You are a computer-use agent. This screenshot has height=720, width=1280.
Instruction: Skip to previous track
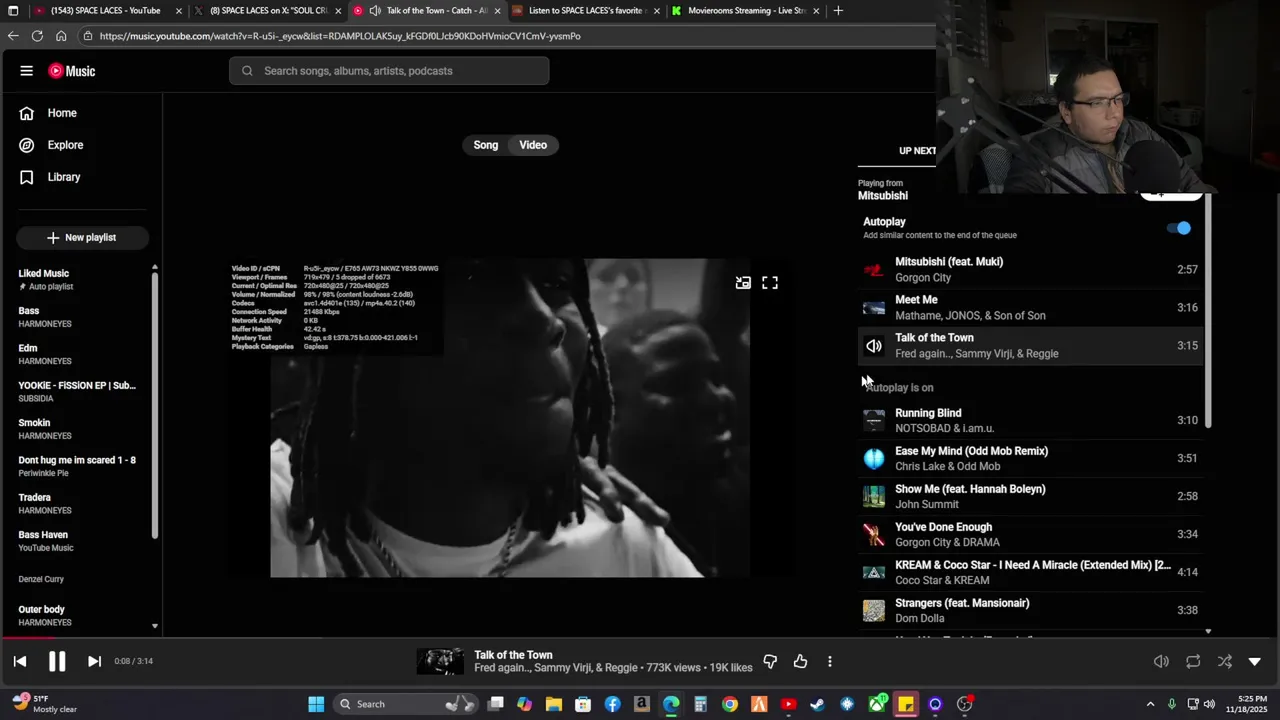coord(20,661)
